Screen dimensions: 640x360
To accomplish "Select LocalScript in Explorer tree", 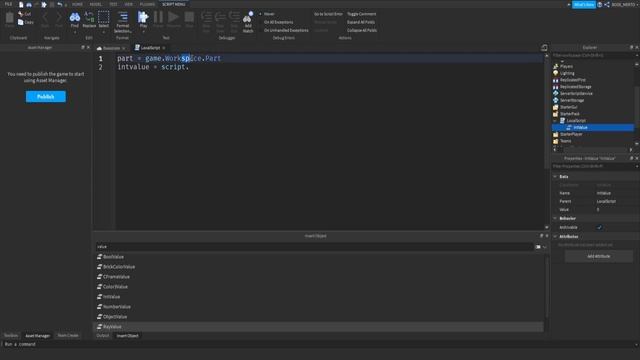I will (576, 120).
